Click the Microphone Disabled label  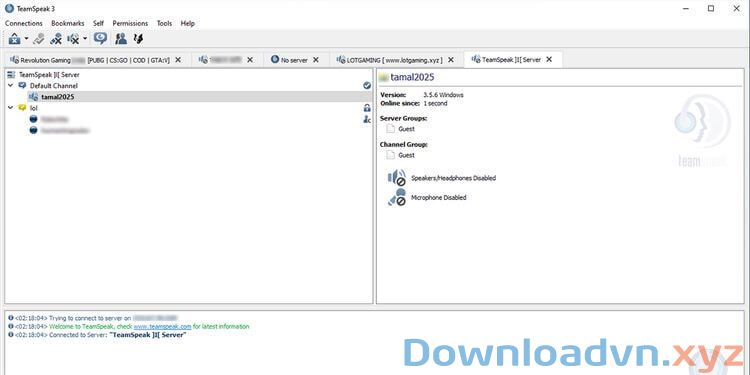[x=439, y=198]
